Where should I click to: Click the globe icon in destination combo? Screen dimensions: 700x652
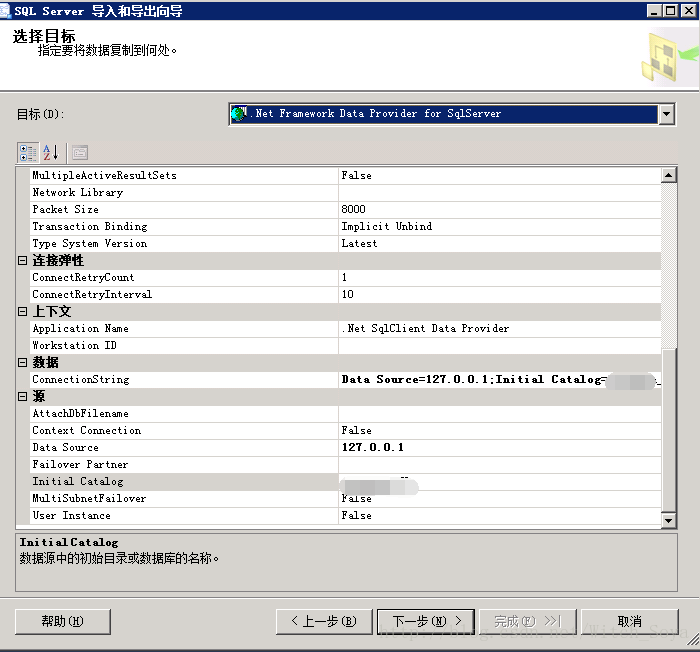pyautogui.click(x=238, y=114)
